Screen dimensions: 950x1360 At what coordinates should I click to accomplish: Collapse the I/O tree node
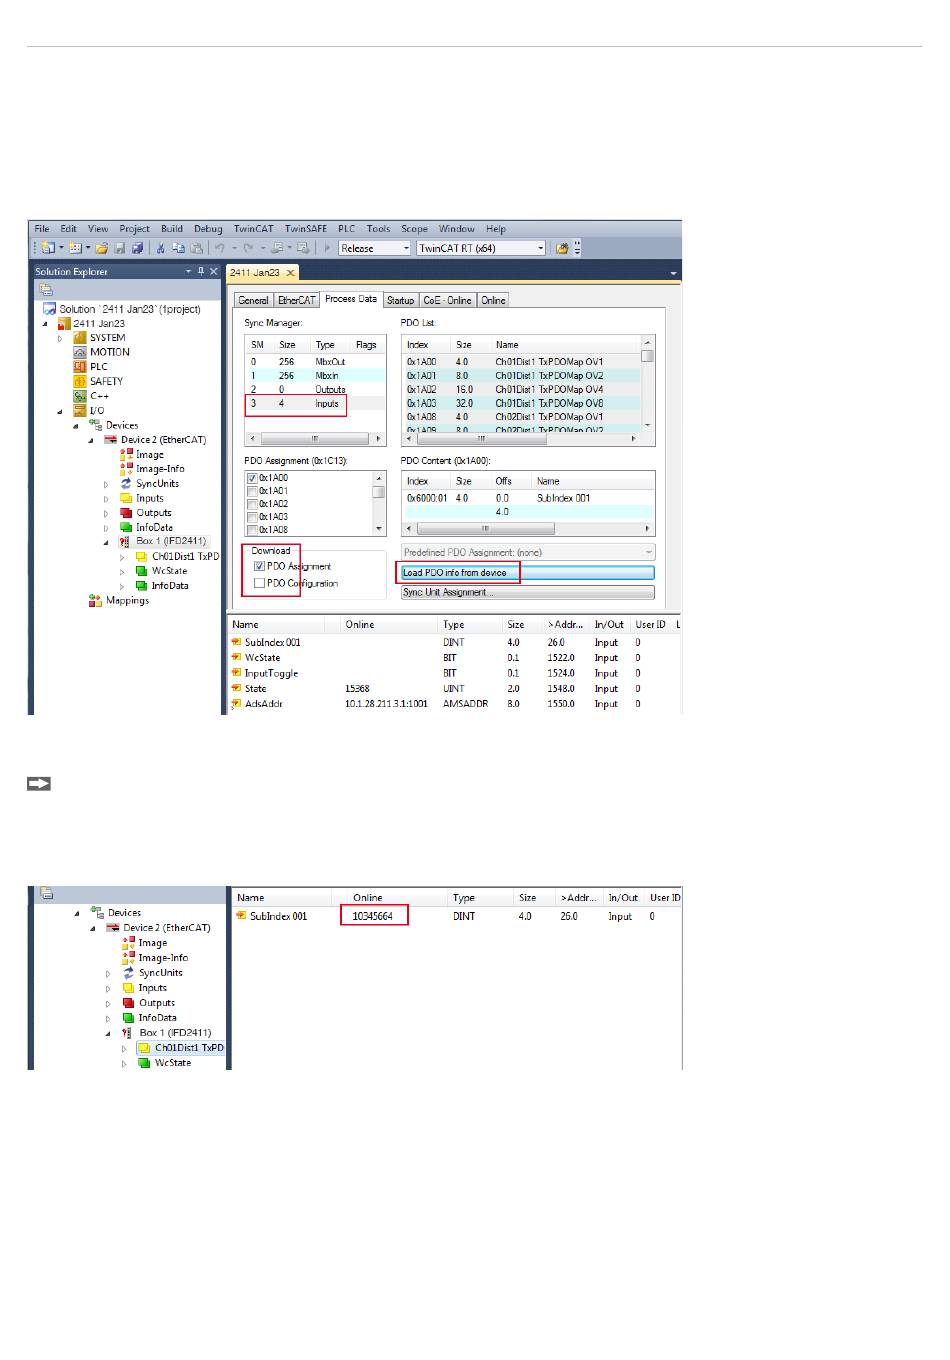click(60, 411)
